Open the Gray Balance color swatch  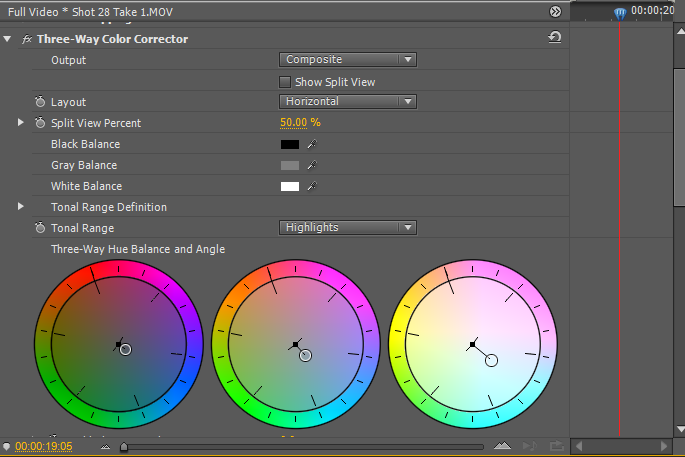(290, 165)
